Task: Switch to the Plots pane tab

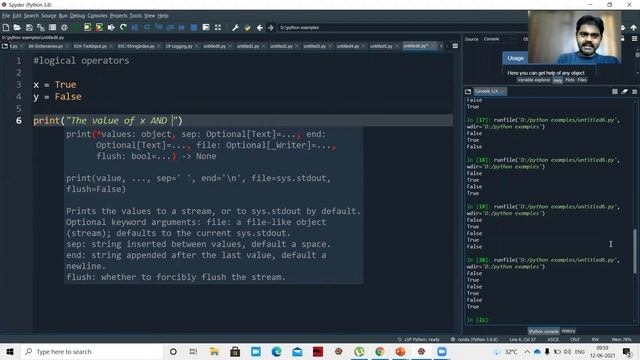Action: (x=570, y=80)
